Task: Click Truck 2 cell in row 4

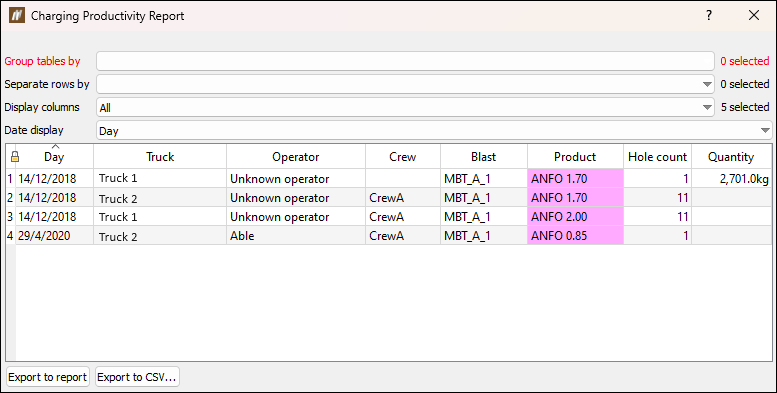Action: [160, 235]
